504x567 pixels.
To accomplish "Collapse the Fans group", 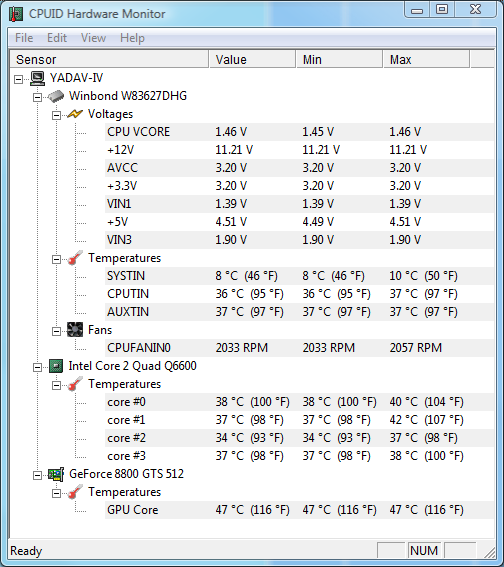I will [x=56, y=331].
